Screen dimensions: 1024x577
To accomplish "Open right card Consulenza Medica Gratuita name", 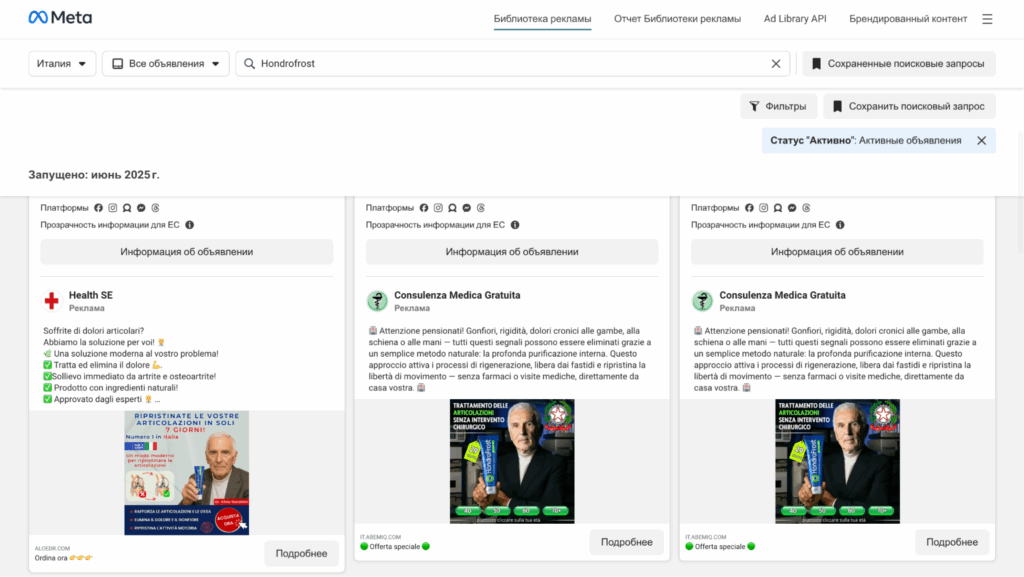I will click(x=782, y=295).
